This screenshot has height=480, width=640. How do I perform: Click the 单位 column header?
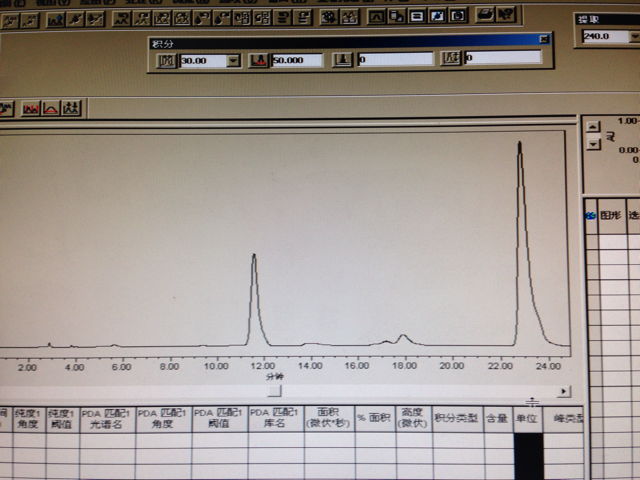527,418
